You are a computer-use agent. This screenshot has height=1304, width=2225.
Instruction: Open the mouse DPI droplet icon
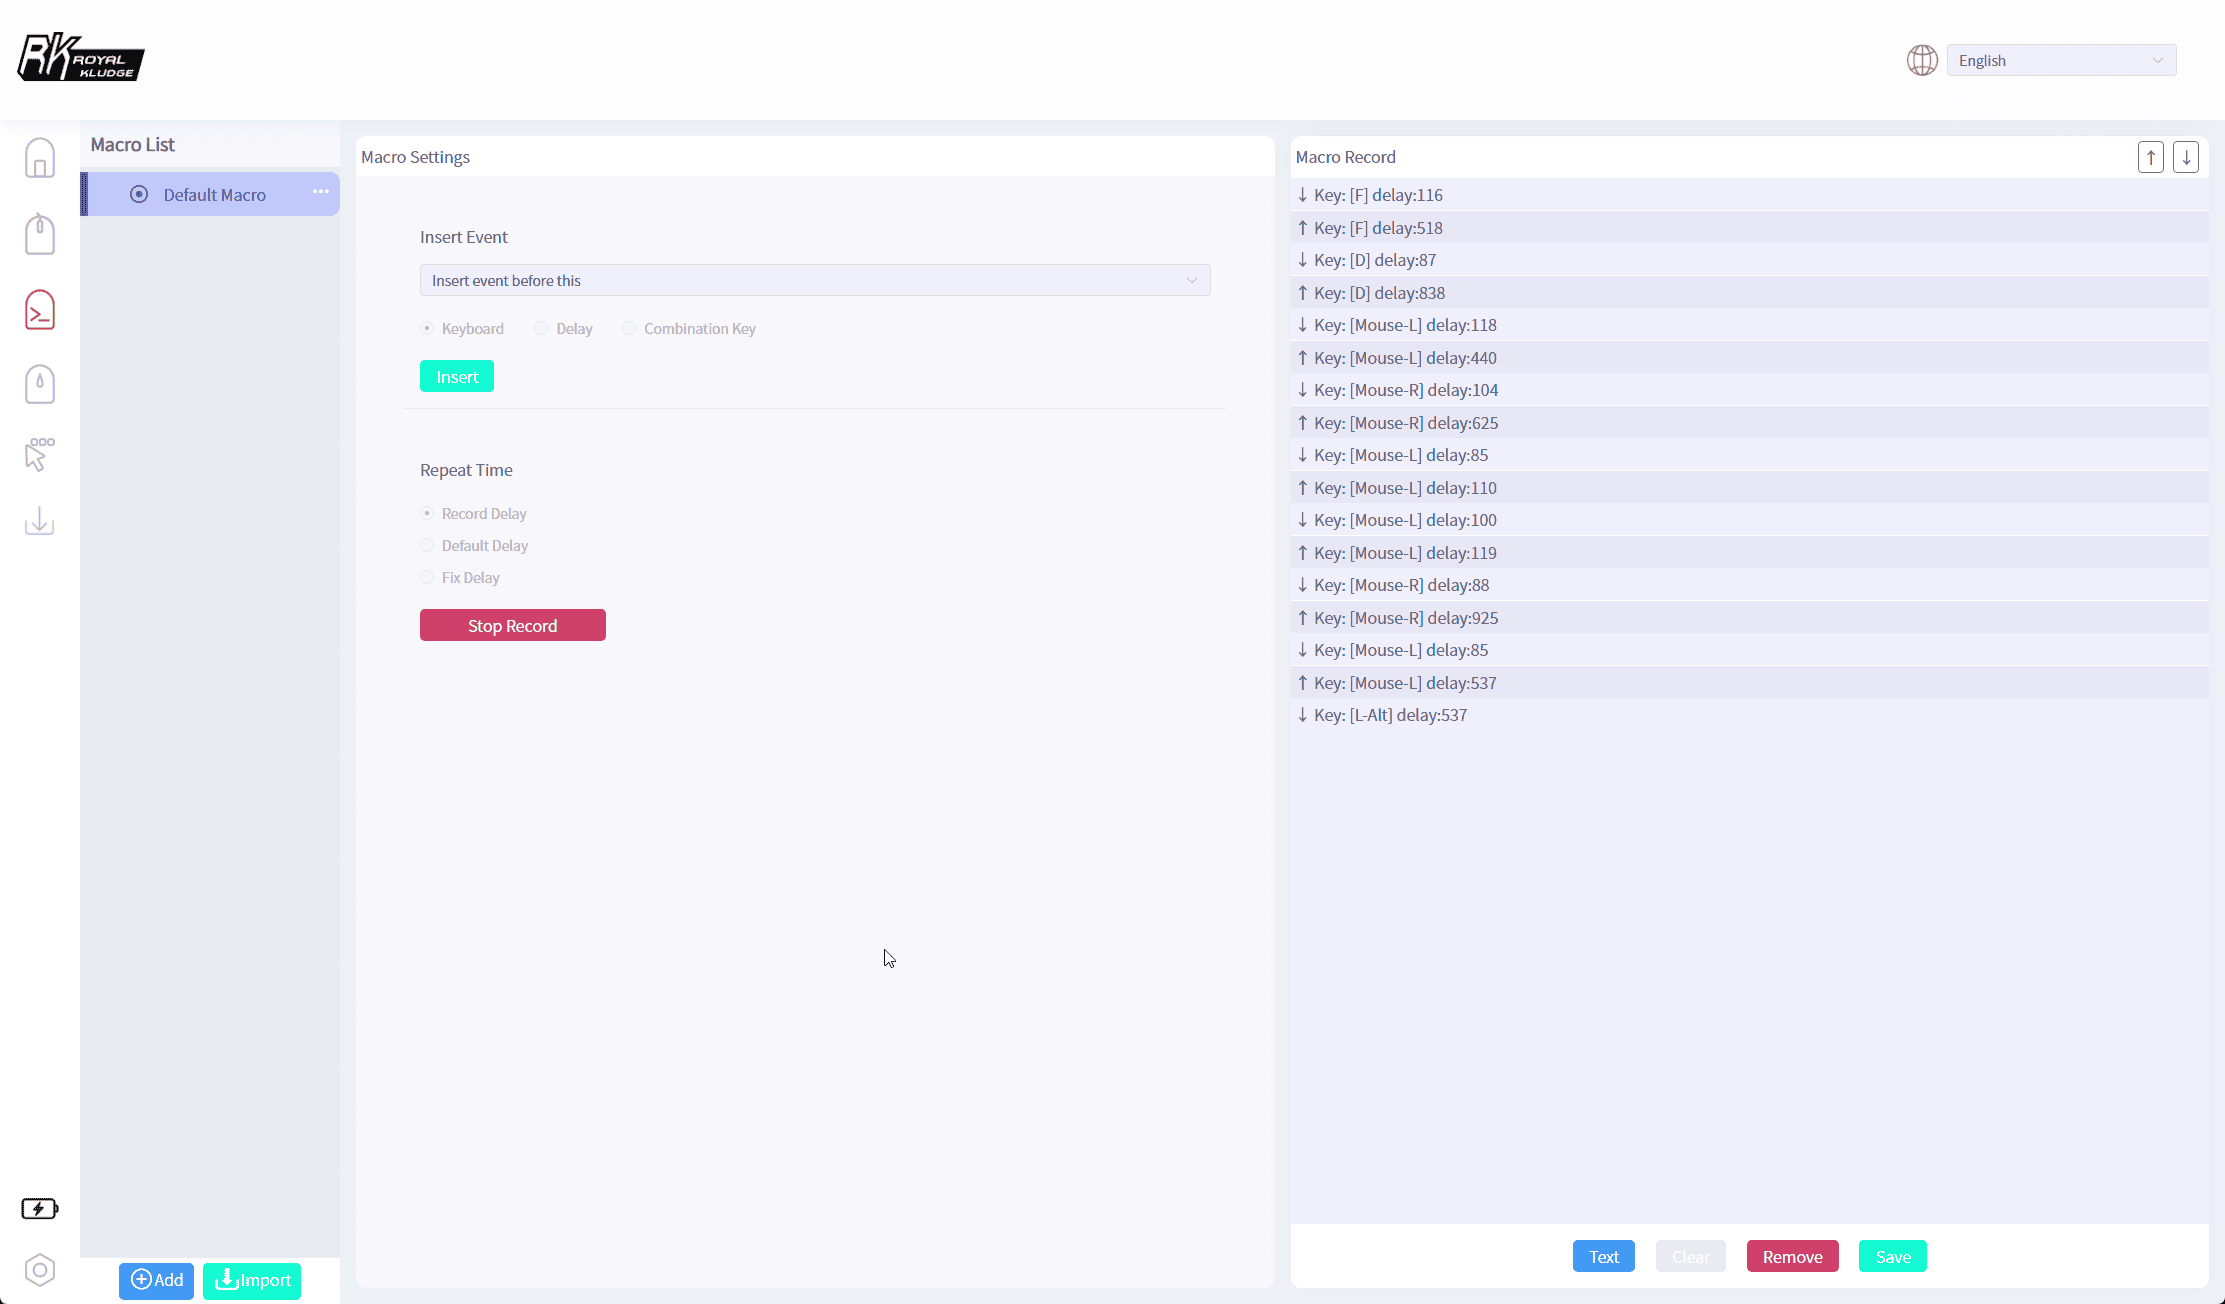(40, 384)
